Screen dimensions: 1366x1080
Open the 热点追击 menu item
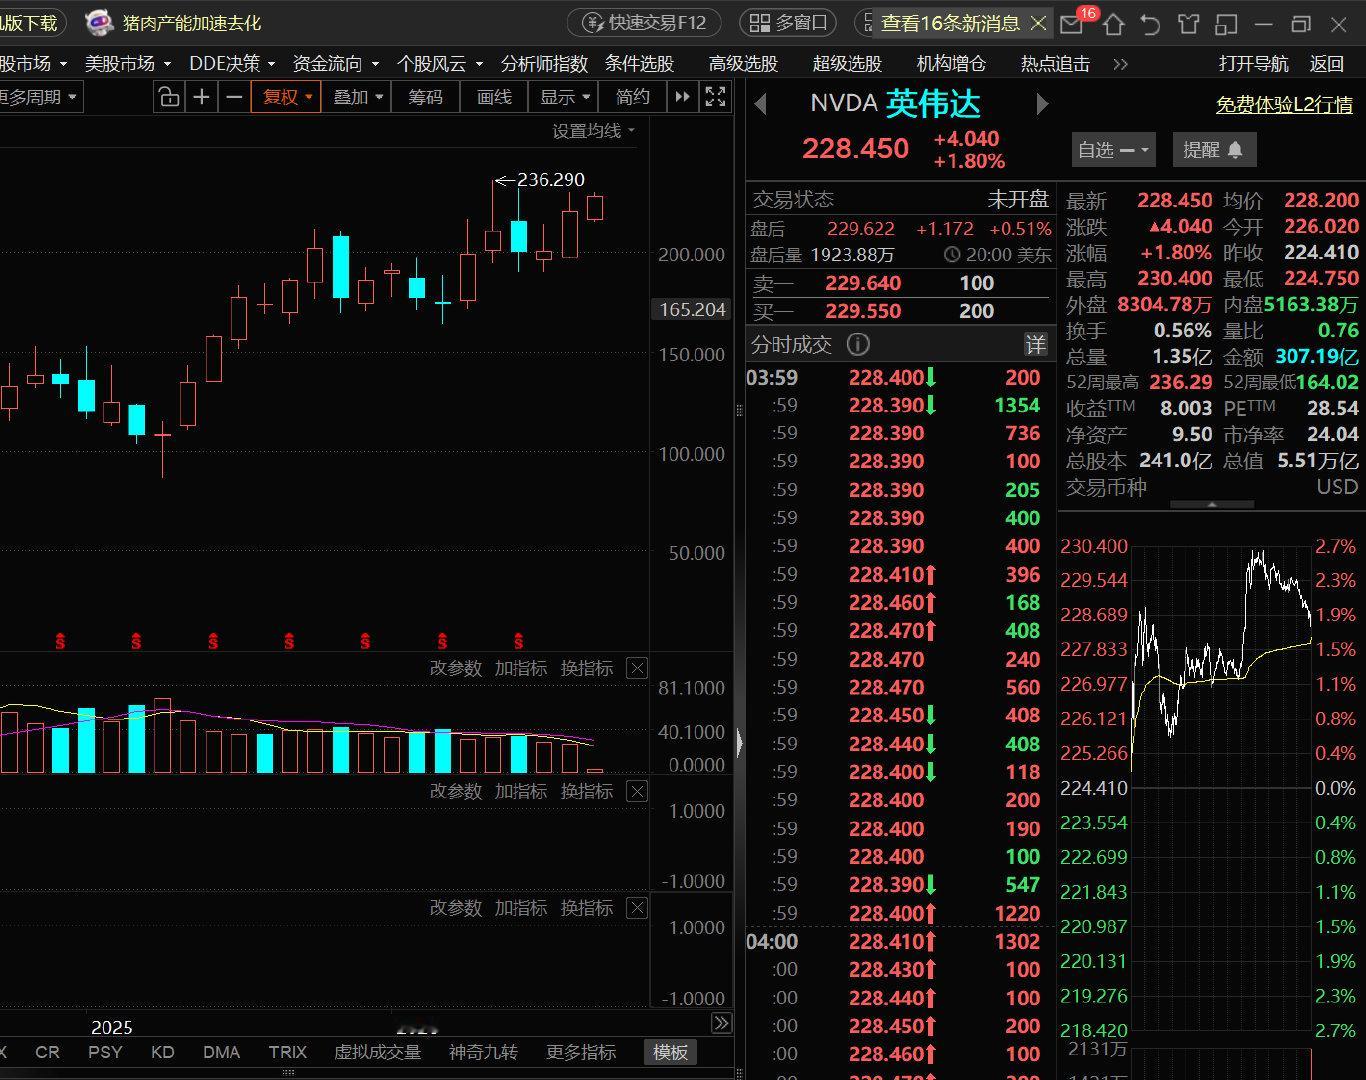[x=1055, y=64]
